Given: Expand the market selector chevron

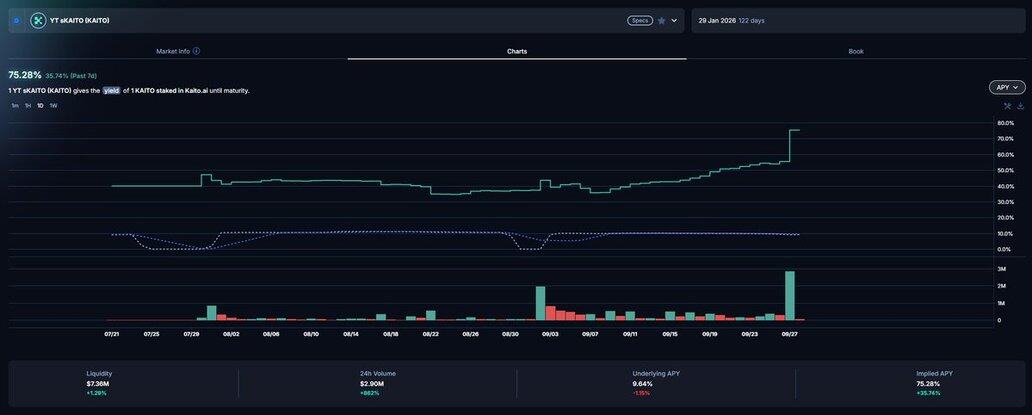Looking at the screenshot, I should 674,20.
